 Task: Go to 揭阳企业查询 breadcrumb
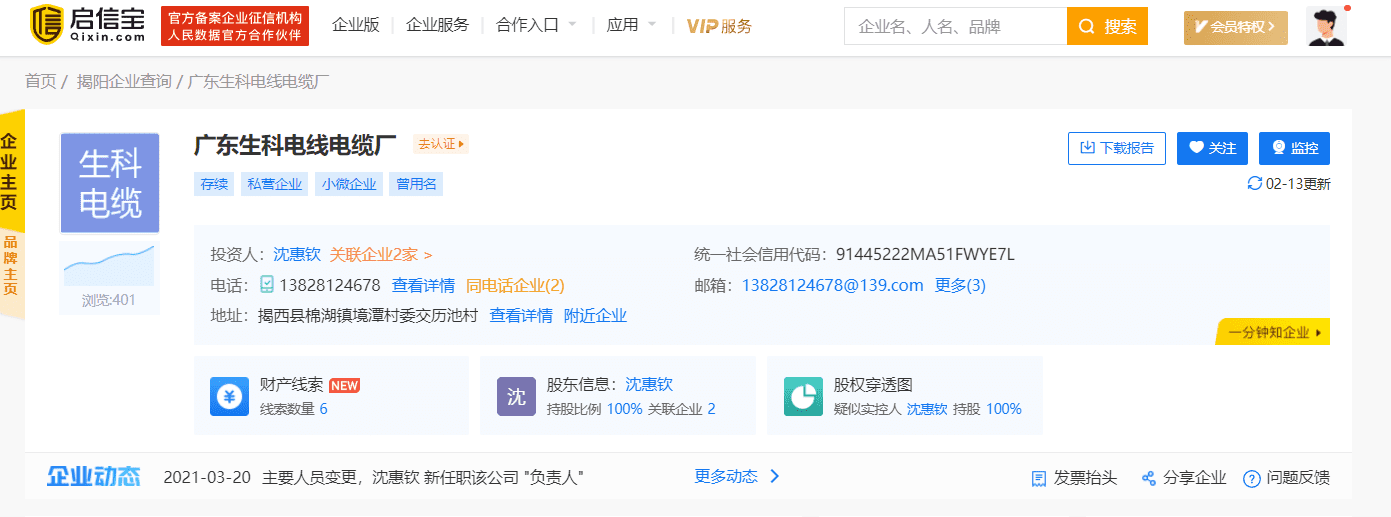tap(124, 81)
